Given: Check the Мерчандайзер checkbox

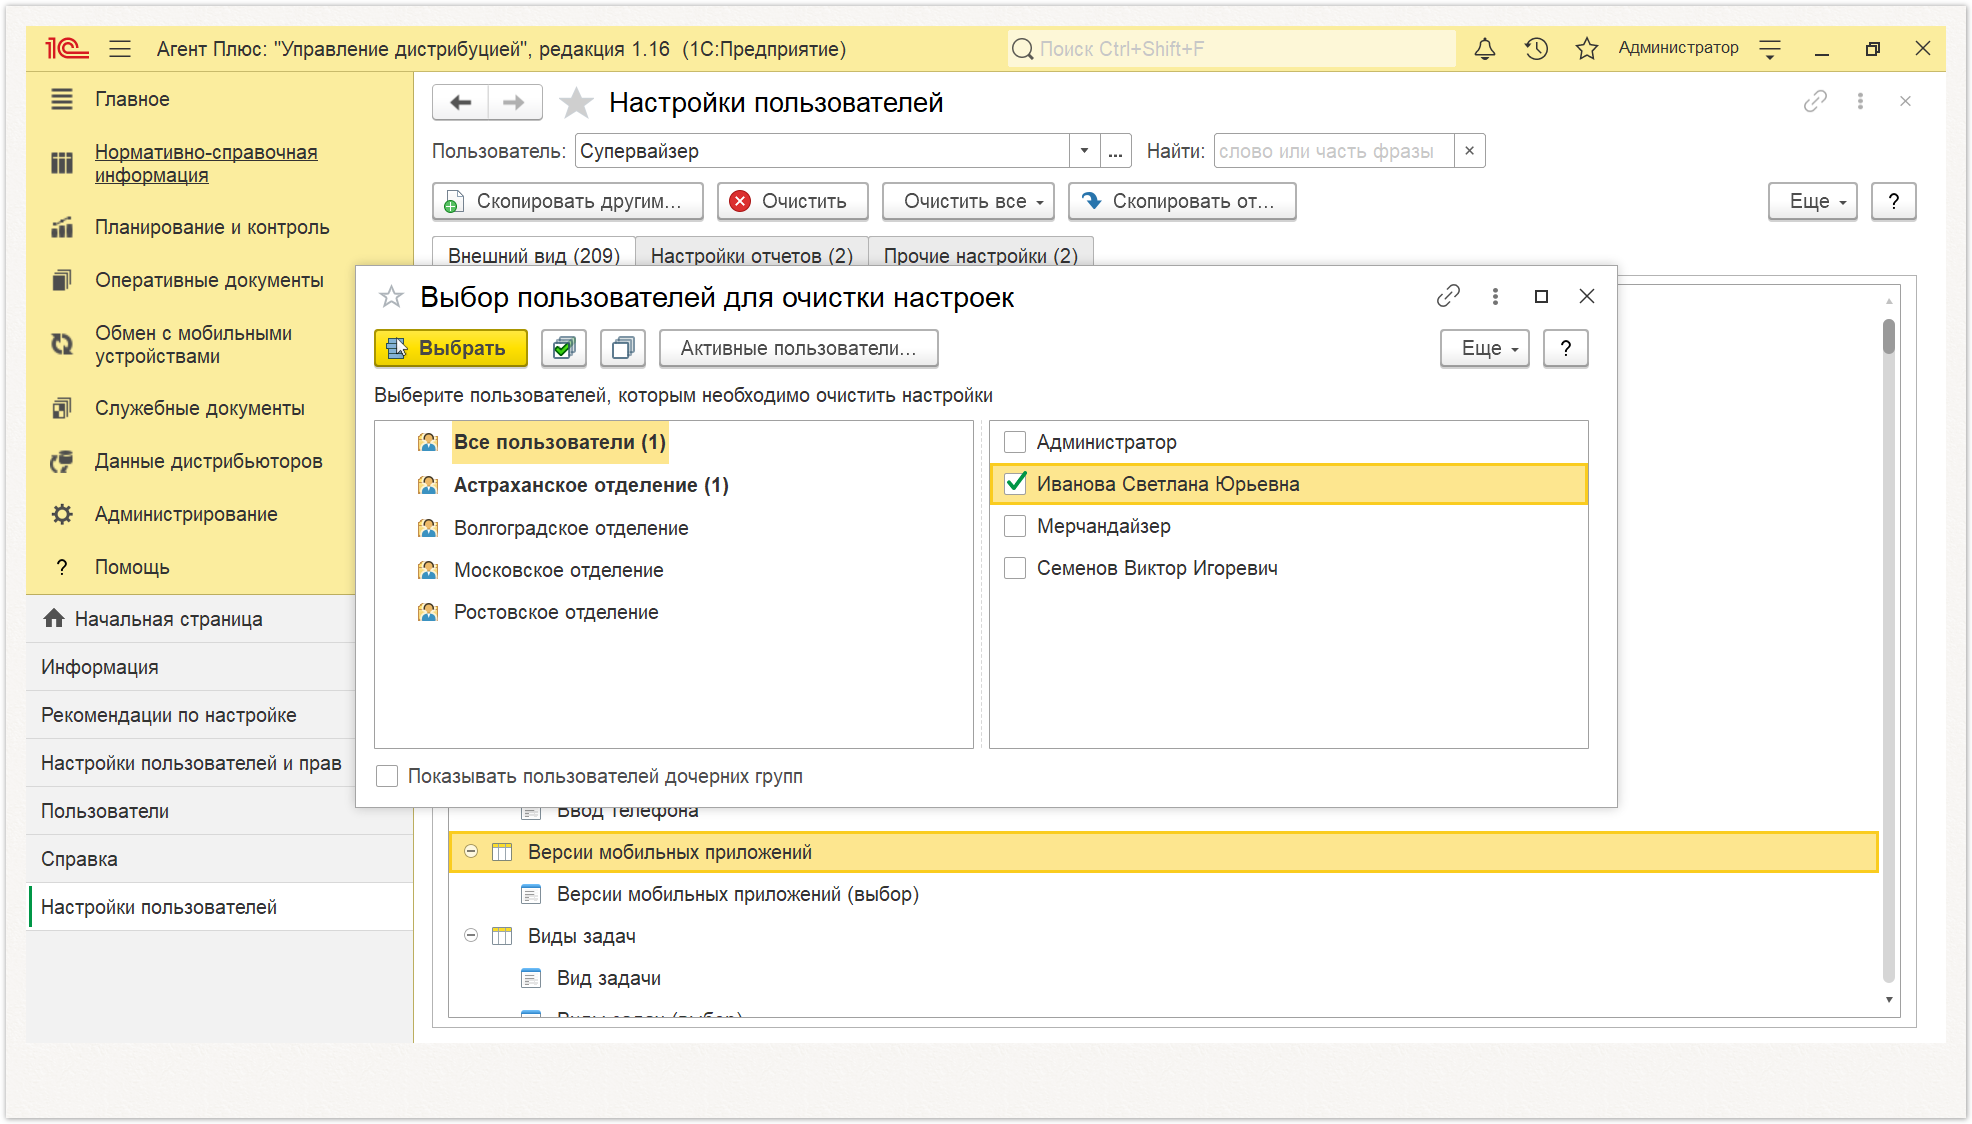Looking at the screenshot, I should click(1015, 526).
